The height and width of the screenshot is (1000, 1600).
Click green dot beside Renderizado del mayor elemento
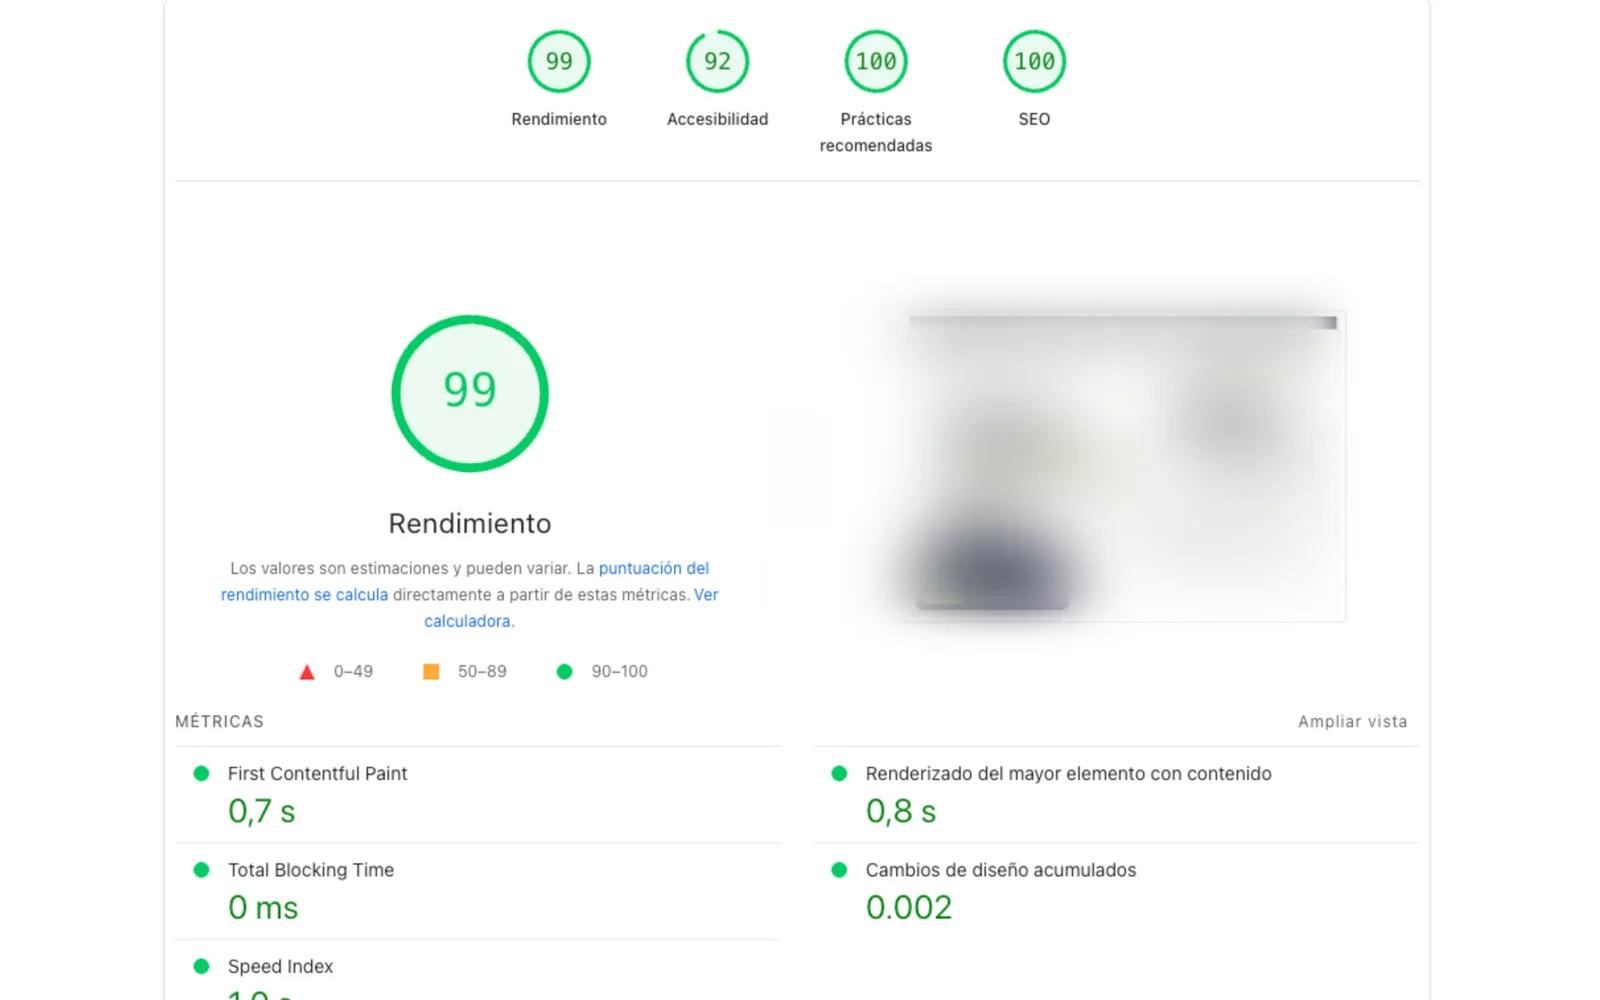click(839, 773)
